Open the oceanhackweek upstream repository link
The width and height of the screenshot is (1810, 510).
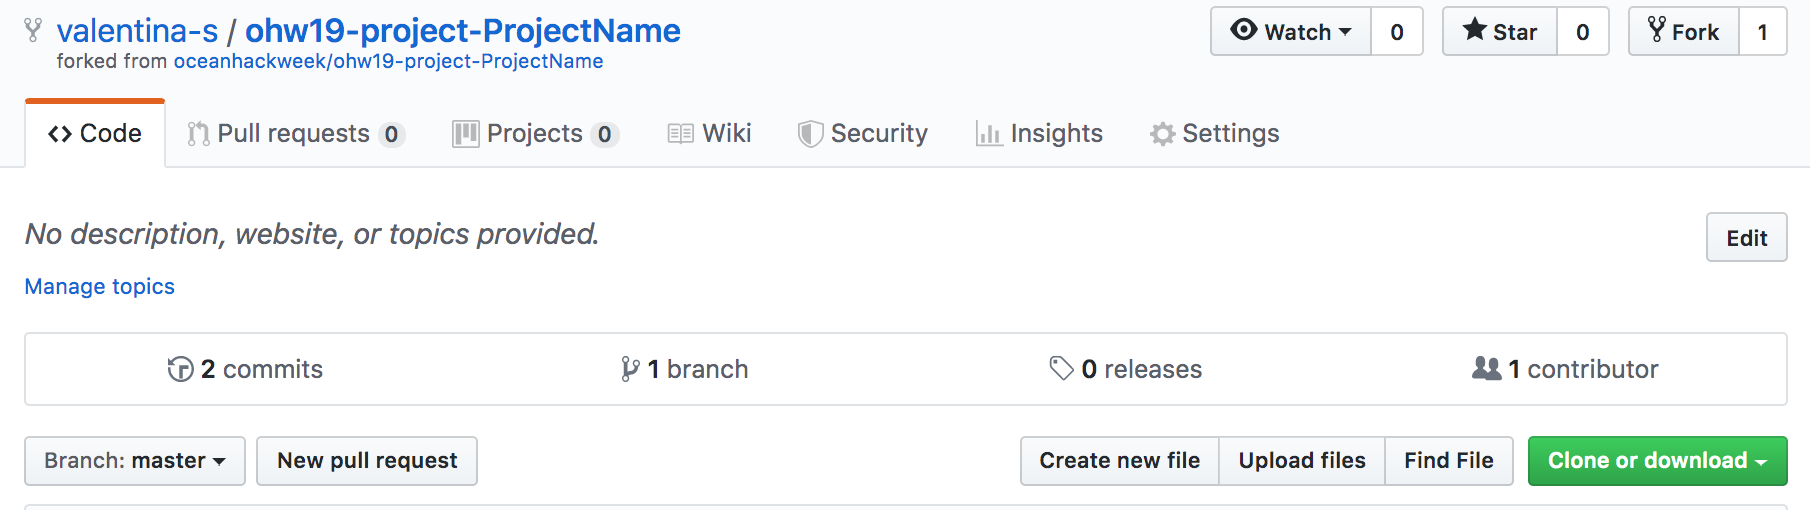[x=388, y=61]
